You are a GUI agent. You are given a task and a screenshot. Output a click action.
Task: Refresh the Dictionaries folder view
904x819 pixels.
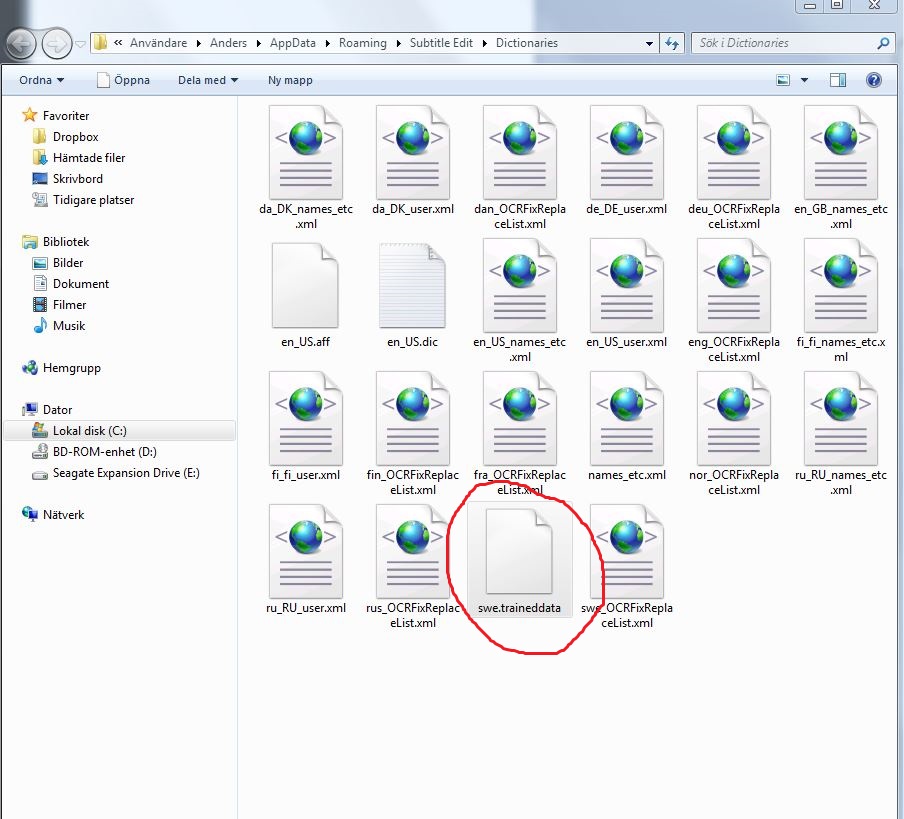pos(672,43)
